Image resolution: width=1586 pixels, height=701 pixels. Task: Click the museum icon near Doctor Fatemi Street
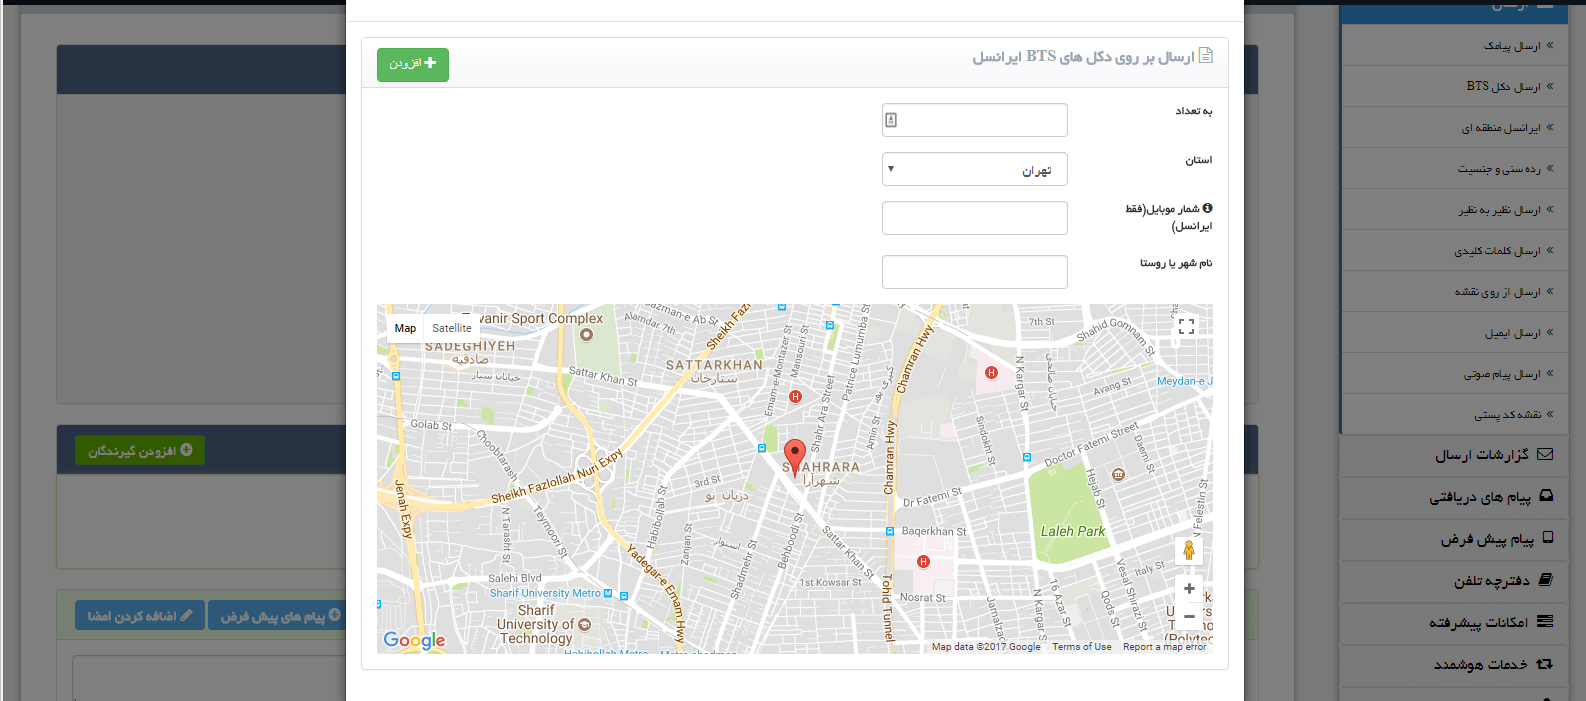[x=1119, y=474]
